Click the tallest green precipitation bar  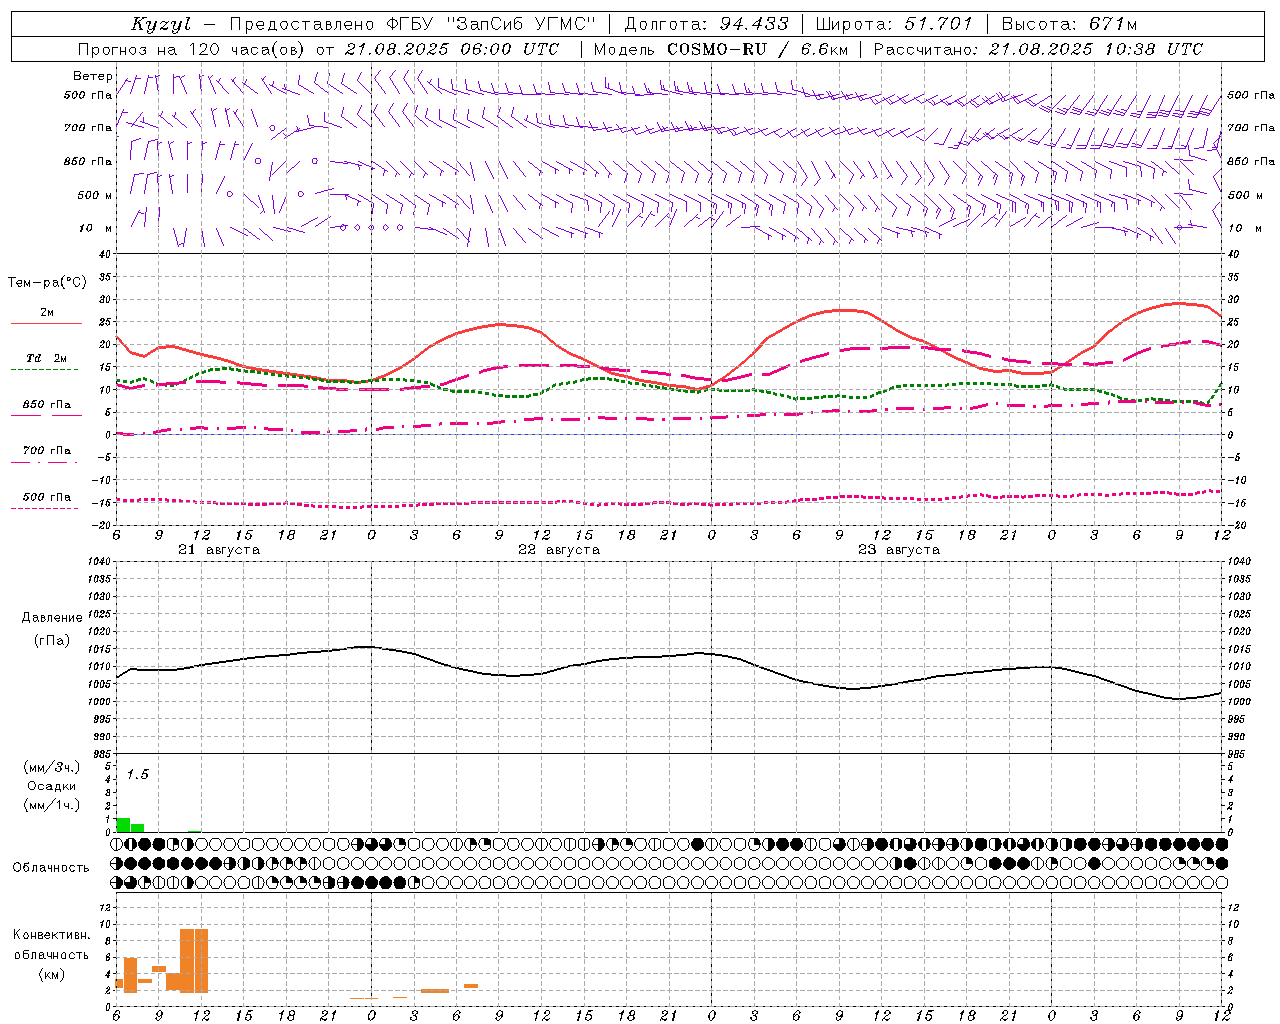123,825
